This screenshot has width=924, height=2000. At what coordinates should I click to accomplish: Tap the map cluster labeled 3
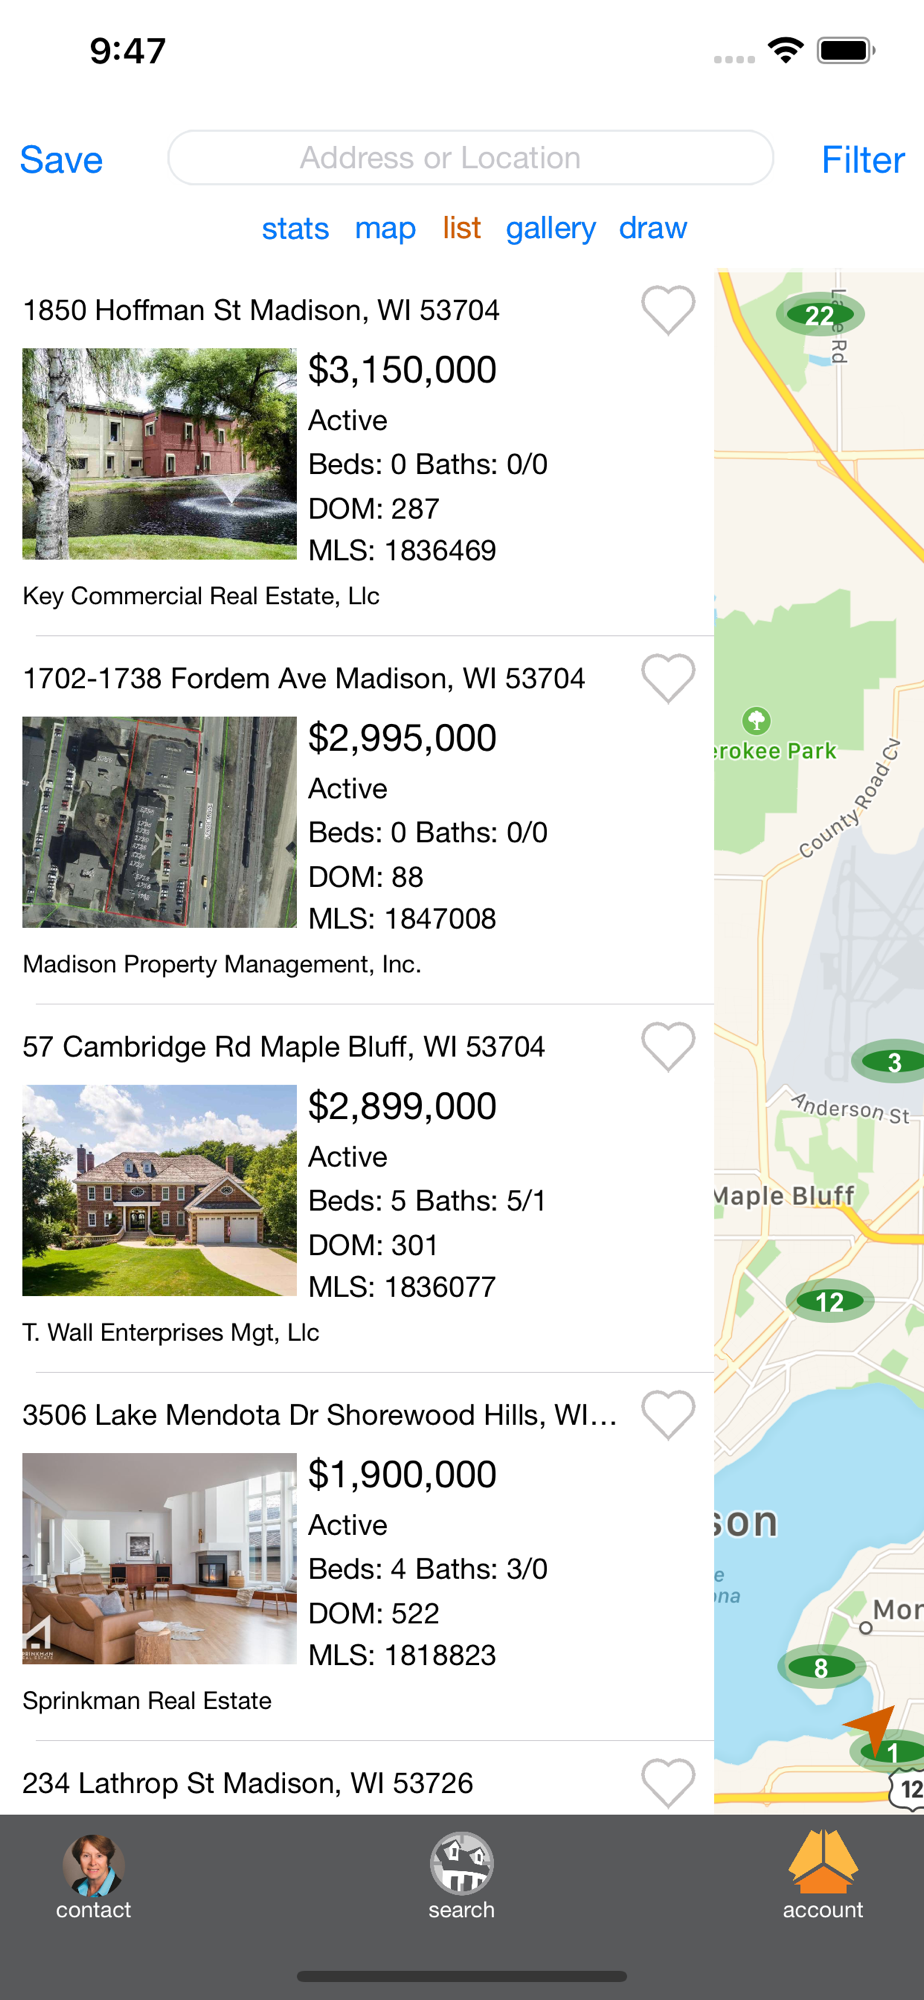893,1062
